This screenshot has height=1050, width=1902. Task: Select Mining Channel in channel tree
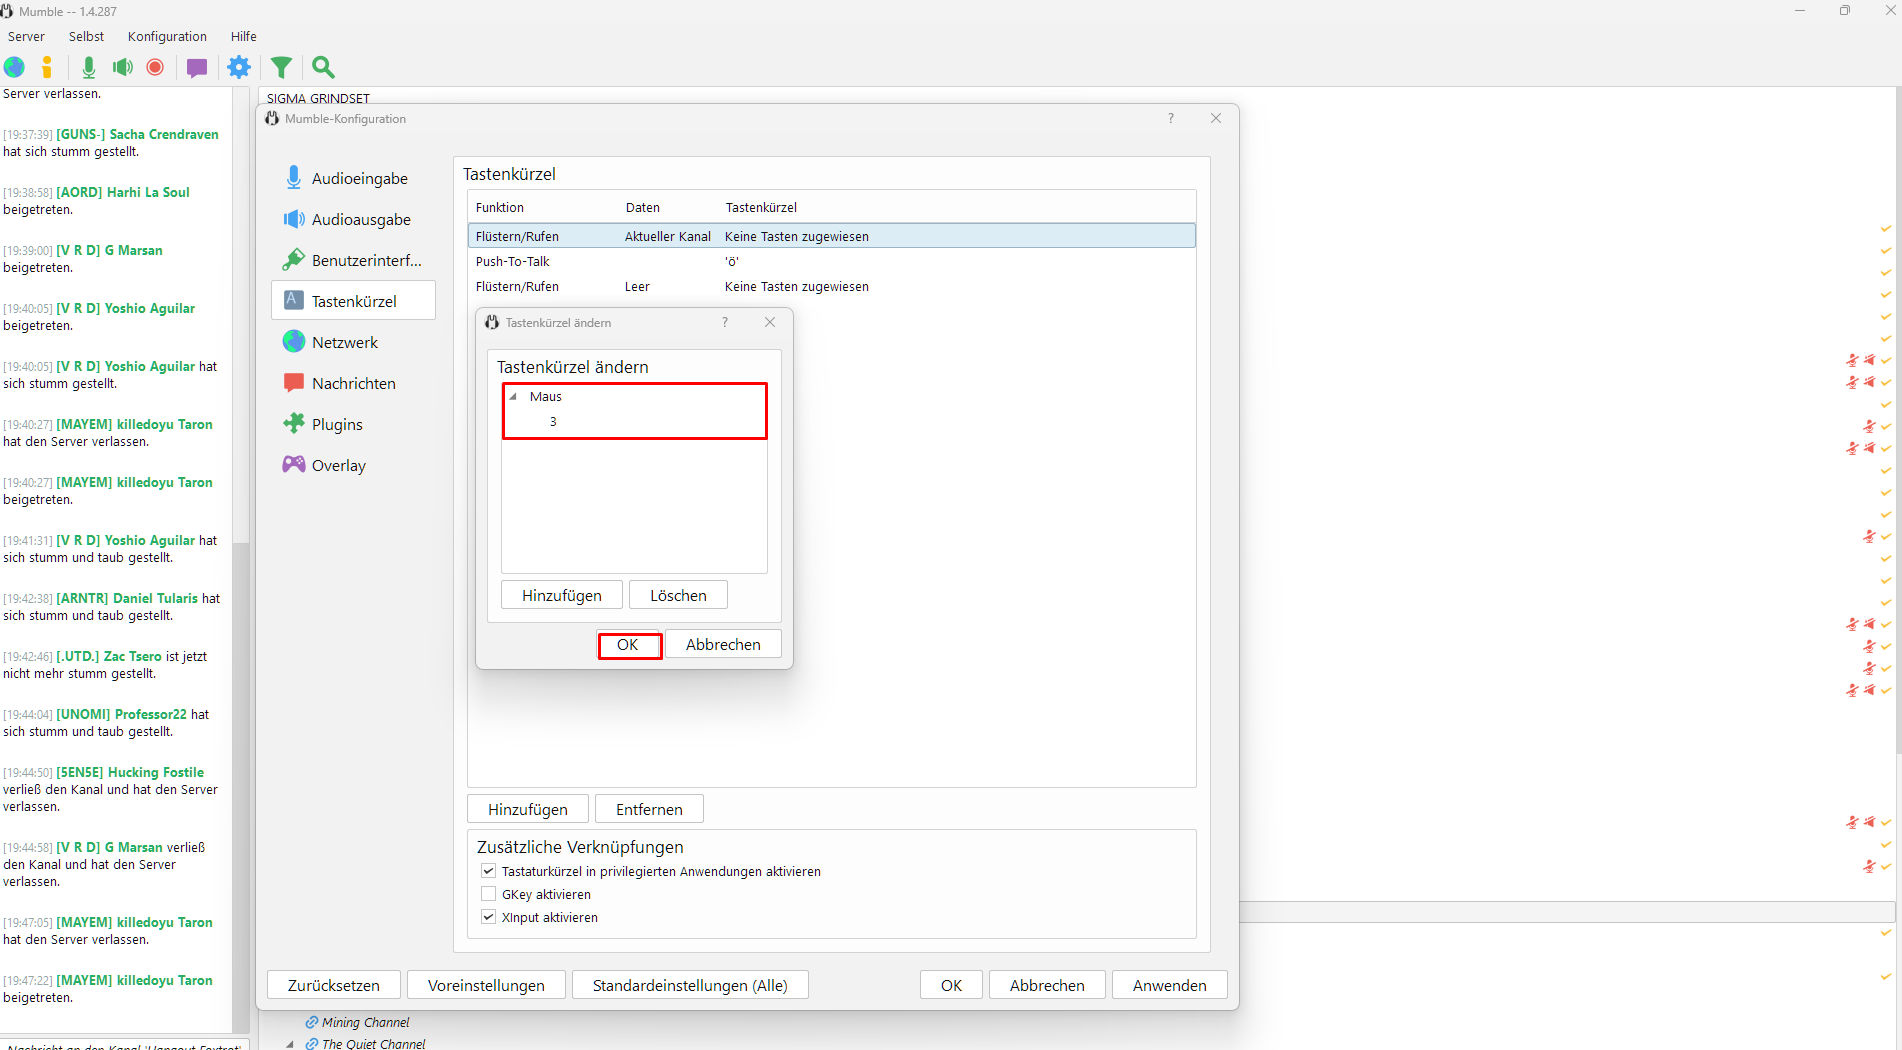point(365,1022)
